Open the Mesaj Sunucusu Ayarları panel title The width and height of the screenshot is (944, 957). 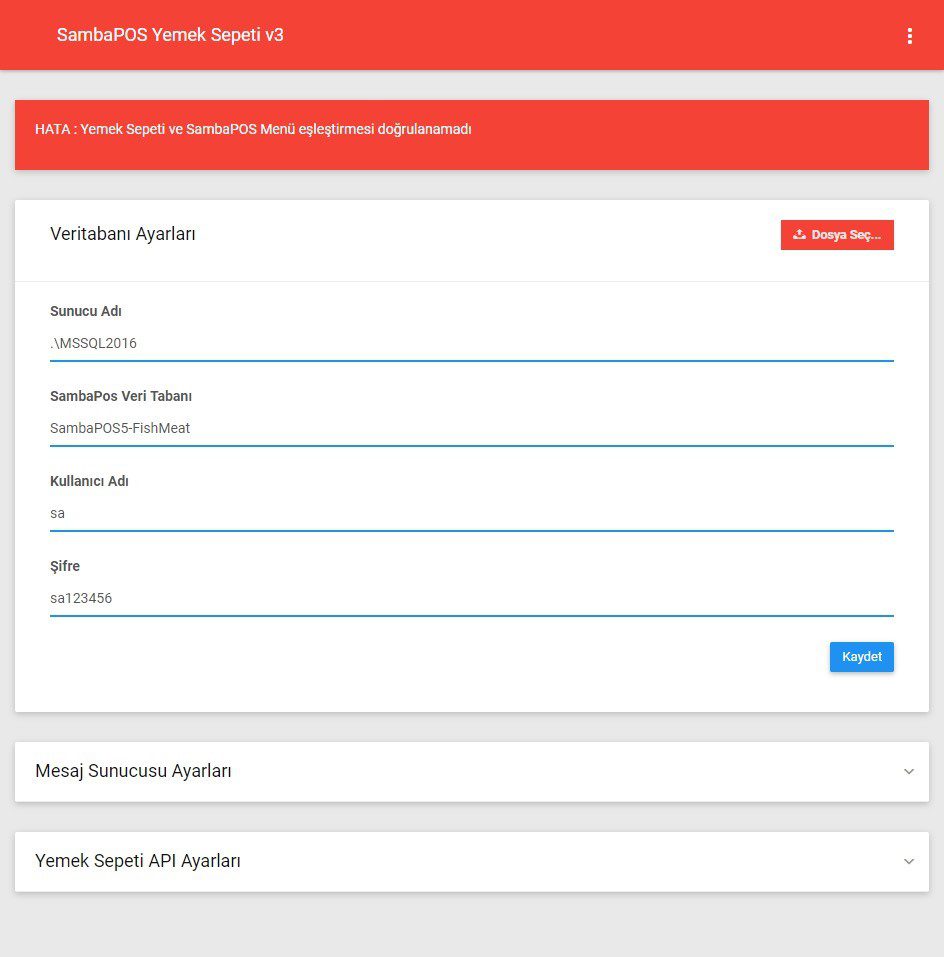(x=133, y=771)
